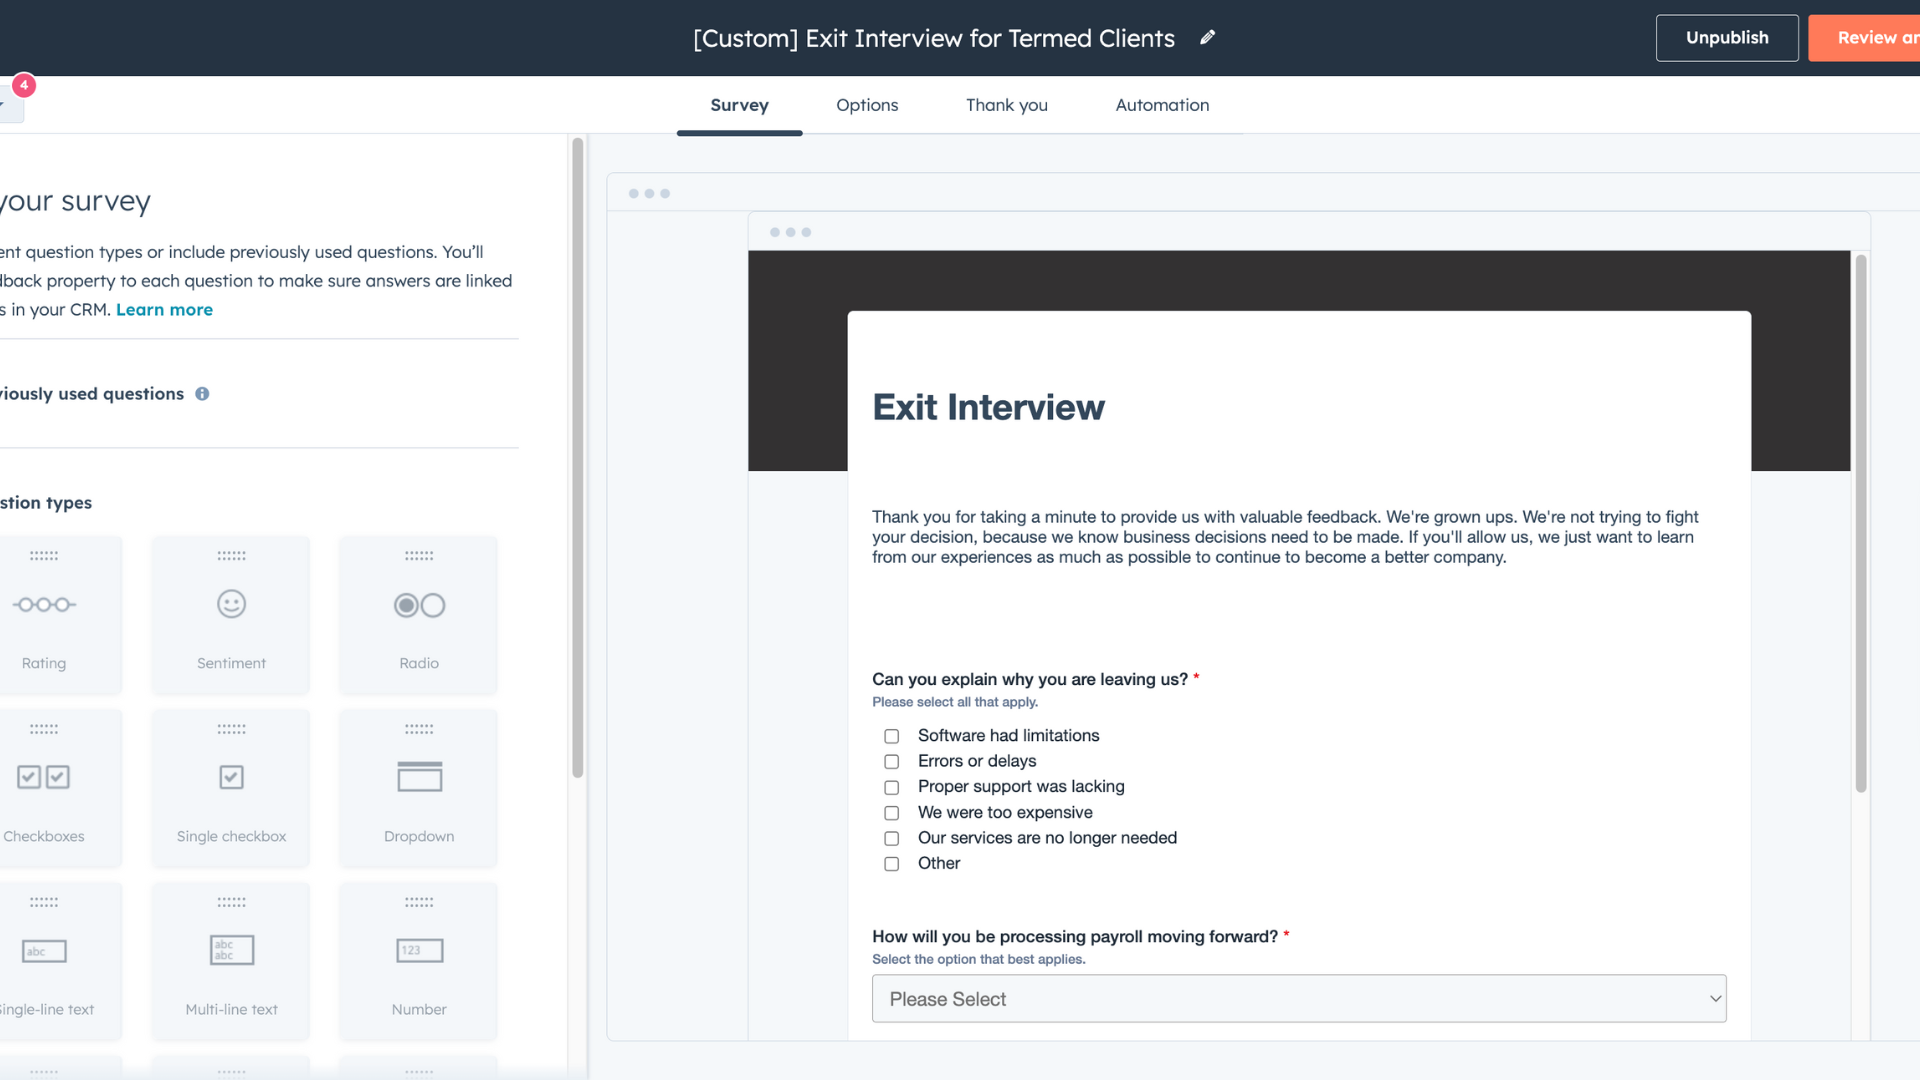Open the Automation tab

tap(1162, 105)
